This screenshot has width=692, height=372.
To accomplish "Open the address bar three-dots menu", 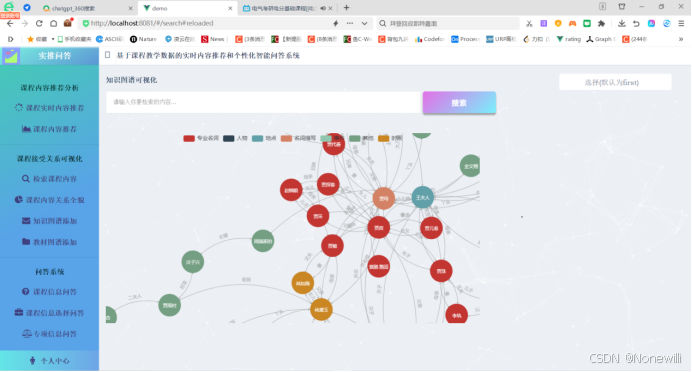I will click(350, 23).
